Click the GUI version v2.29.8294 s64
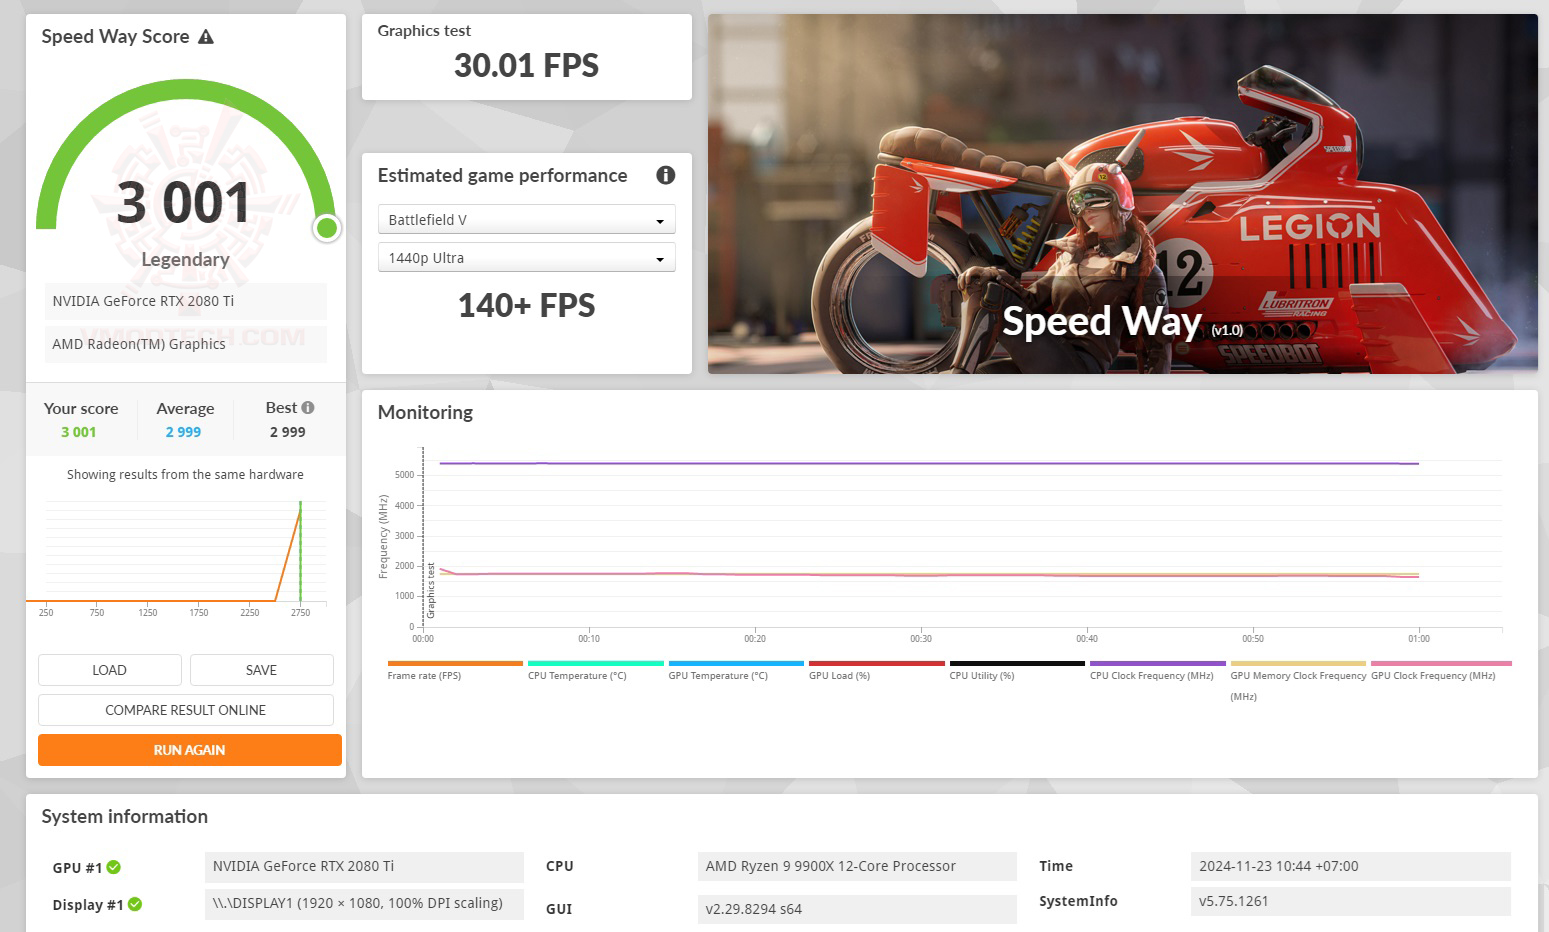This screenshot has width=1549, height=932. pyautogui.click(x=857, y=909)
